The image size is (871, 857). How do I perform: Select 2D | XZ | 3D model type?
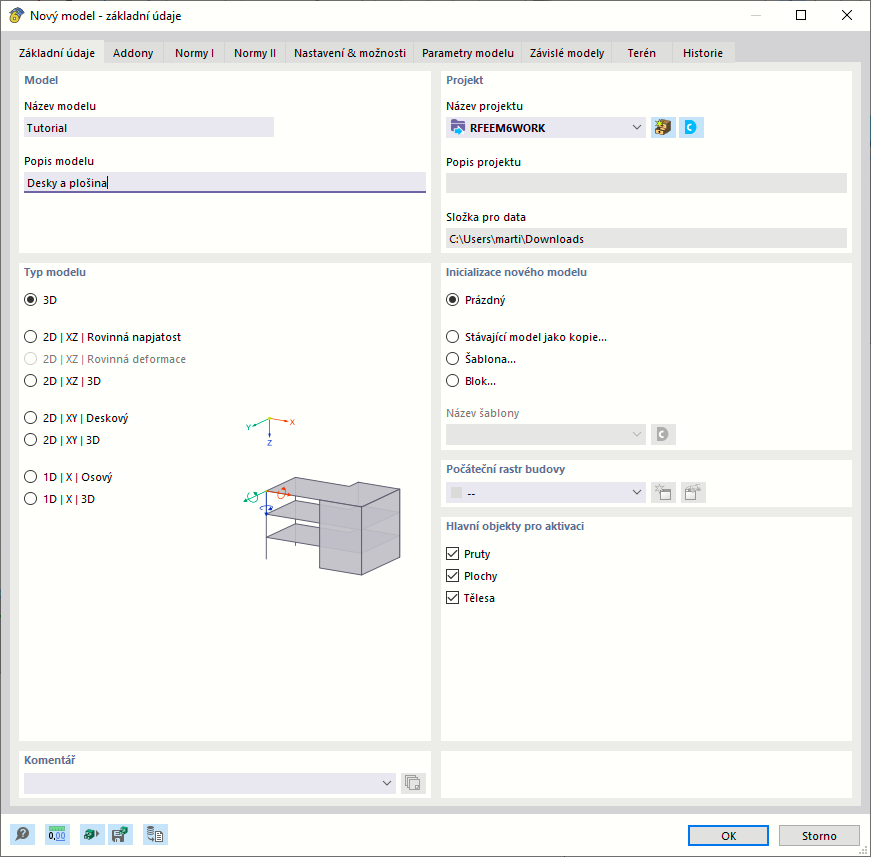(x=31, y=381)
